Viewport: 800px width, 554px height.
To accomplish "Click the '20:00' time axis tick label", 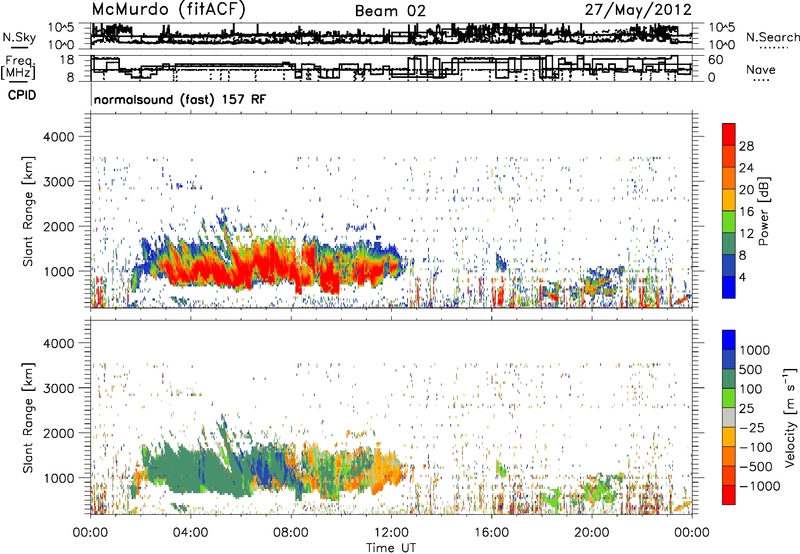I will [592, 533].
